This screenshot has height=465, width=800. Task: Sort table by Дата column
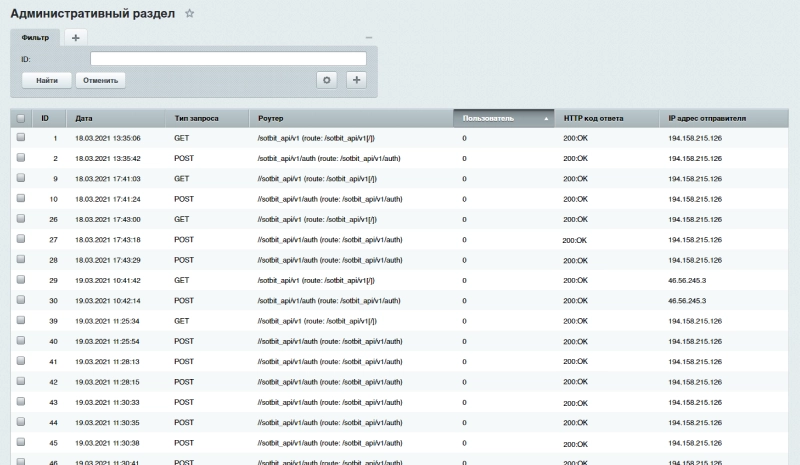84,118
